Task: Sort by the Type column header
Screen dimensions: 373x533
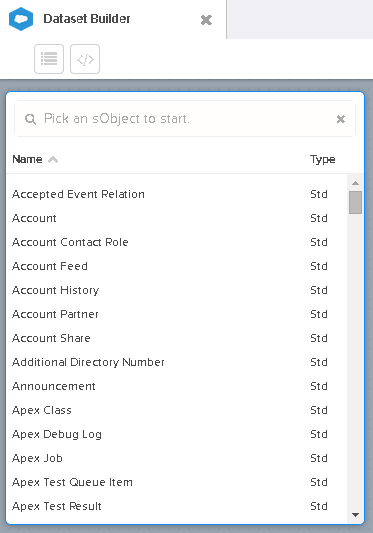Action: point(322,159)
